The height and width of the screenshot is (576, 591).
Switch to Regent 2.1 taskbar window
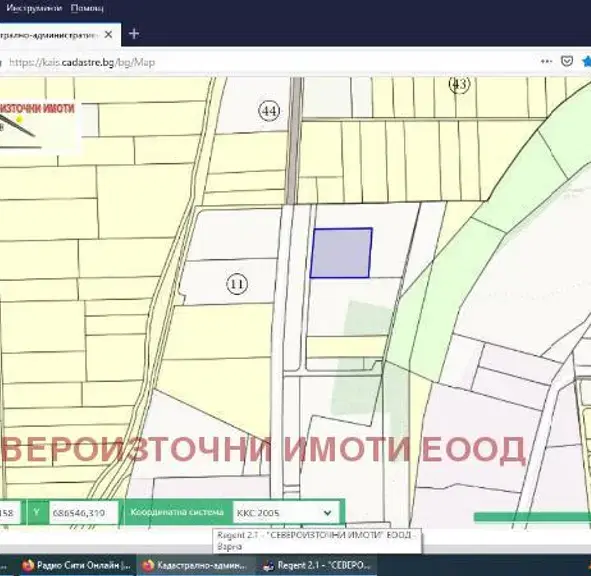317,565
